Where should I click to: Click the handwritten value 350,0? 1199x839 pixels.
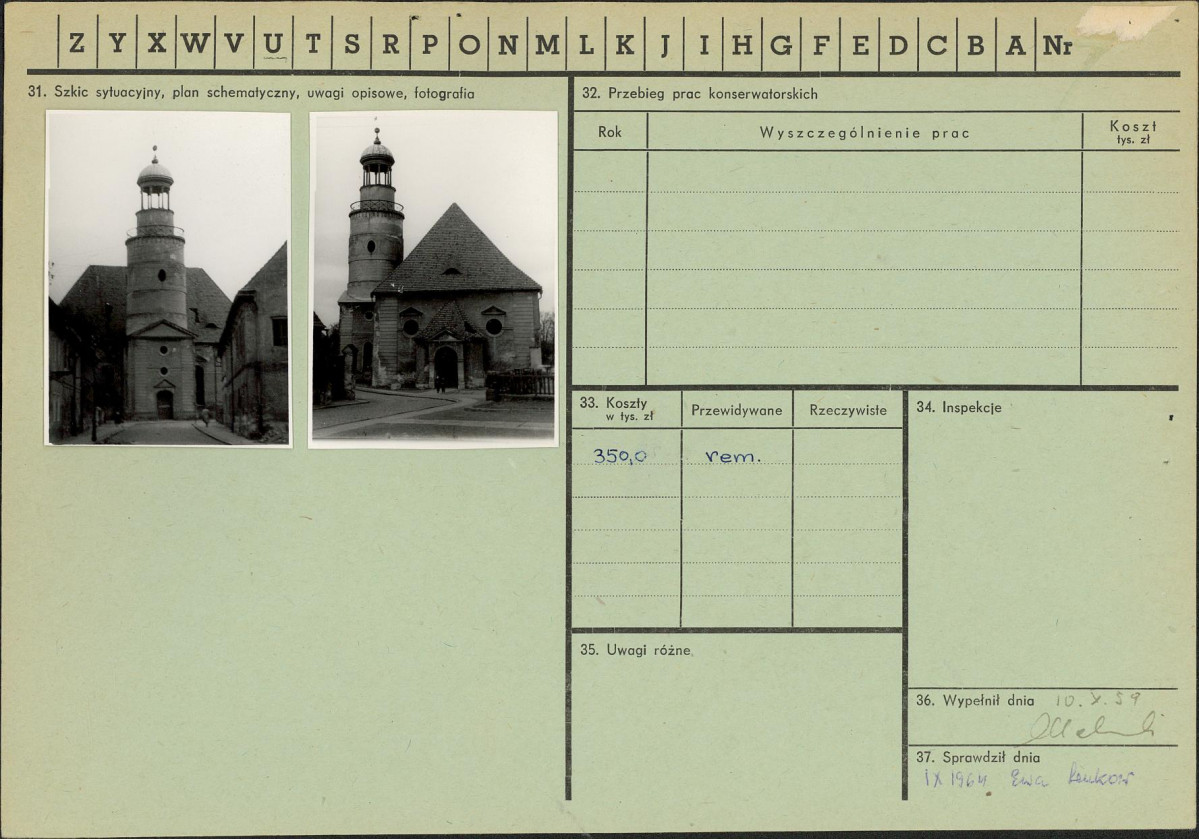pyautogui.click(x=620, y=456)
